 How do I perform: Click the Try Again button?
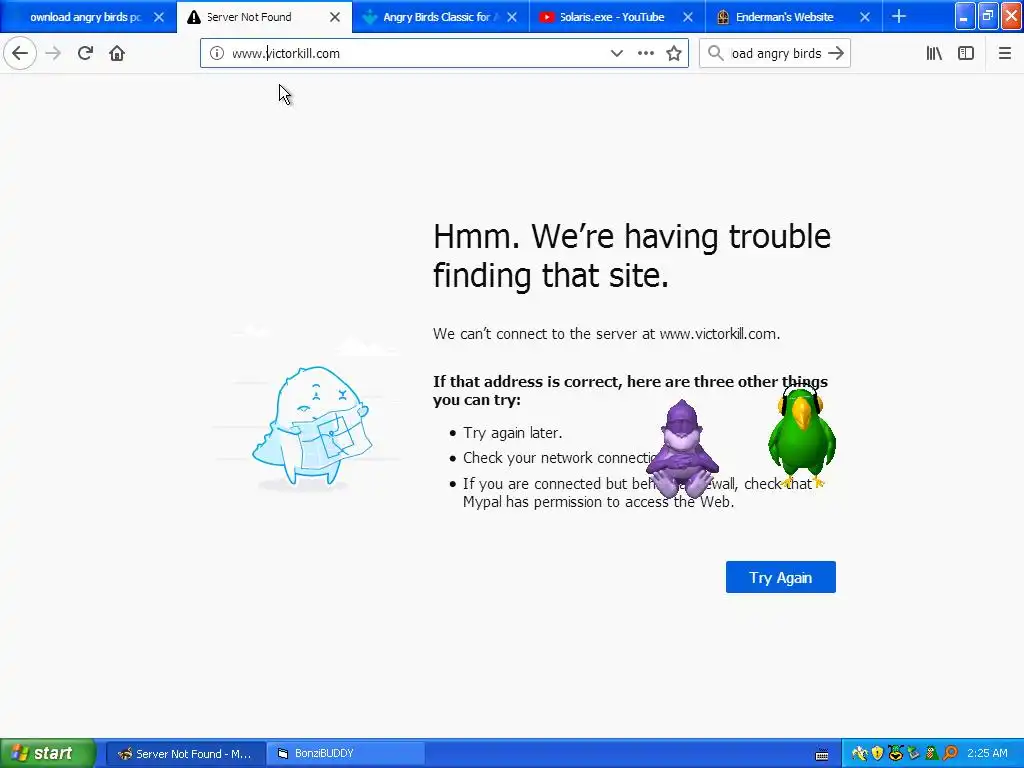point(780,577)
